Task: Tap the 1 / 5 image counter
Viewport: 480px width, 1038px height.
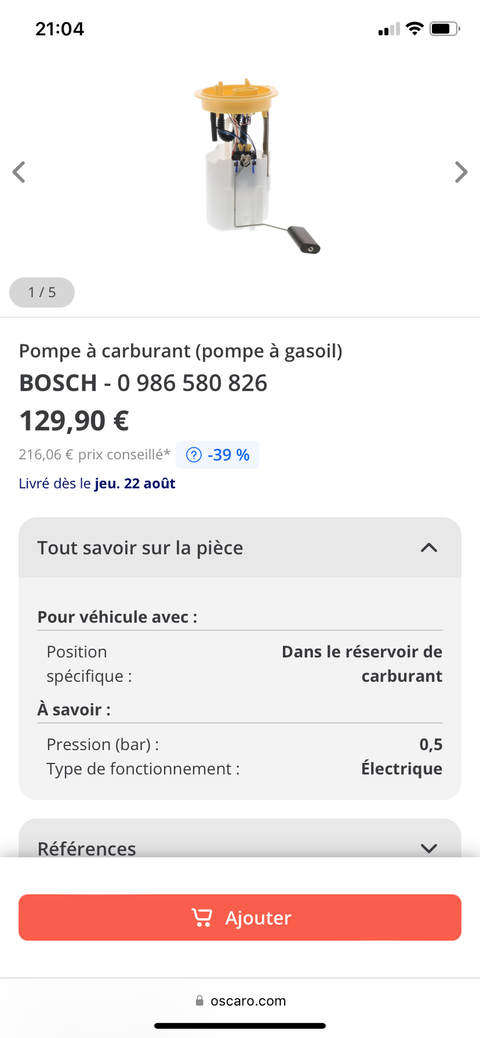Action: point(42,292)
